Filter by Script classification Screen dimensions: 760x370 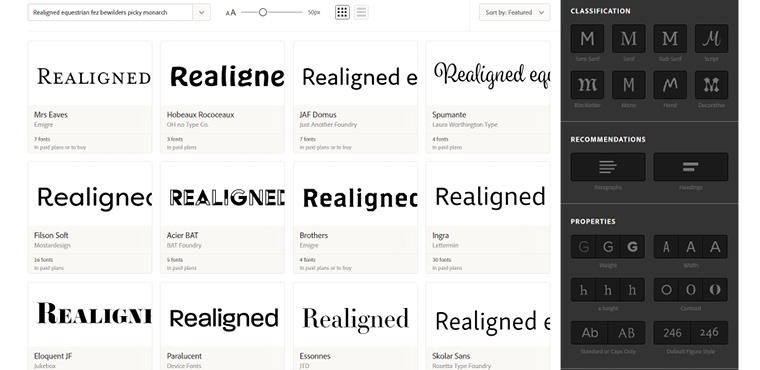[712, 39]
